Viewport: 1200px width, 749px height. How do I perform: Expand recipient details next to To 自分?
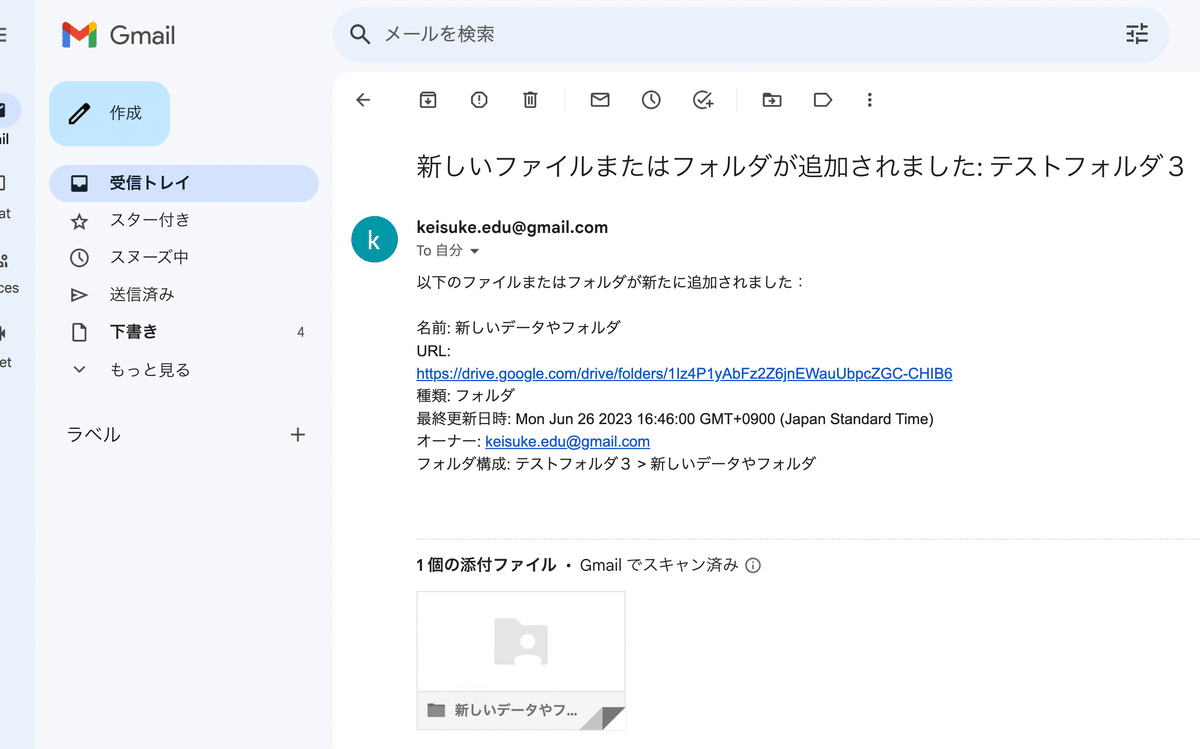(x=475, y=251)
